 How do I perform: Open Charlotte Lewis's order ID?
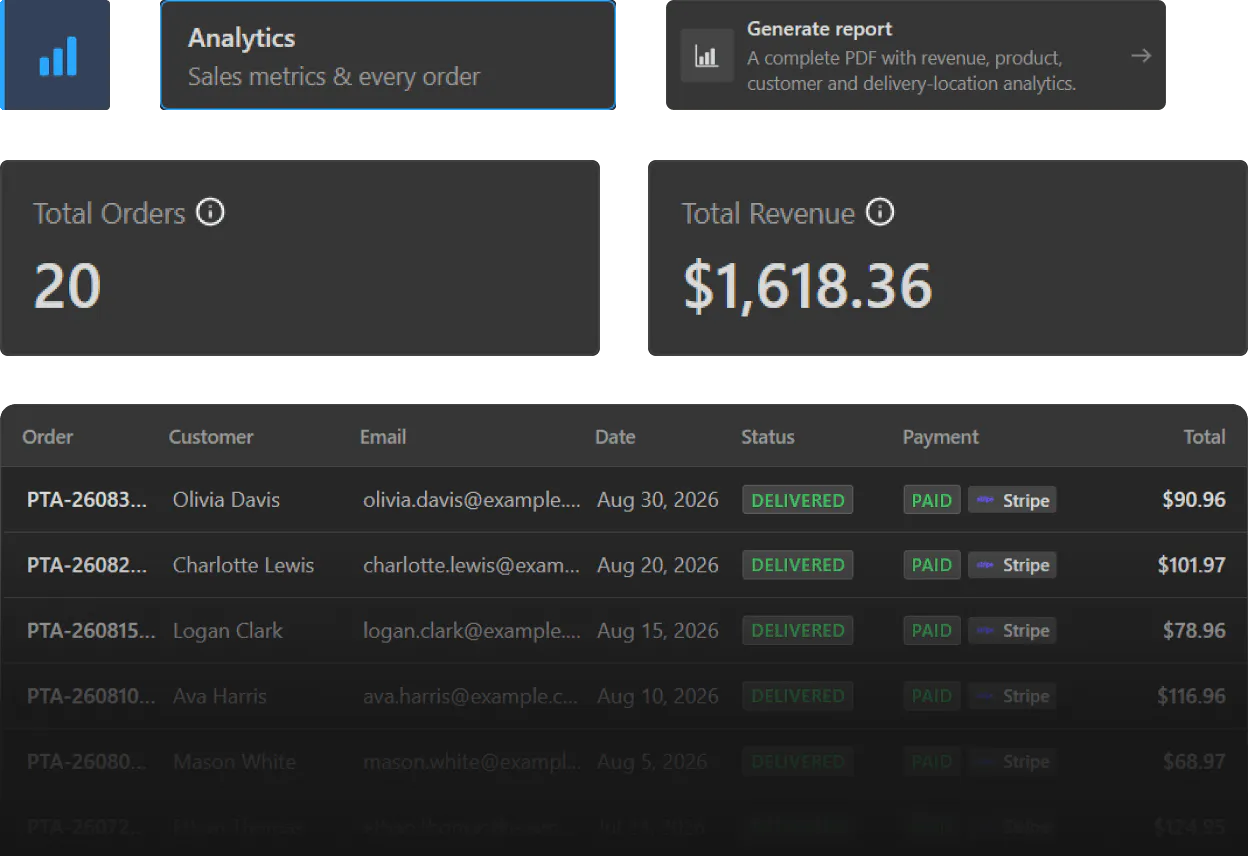(x=87, y=565)
